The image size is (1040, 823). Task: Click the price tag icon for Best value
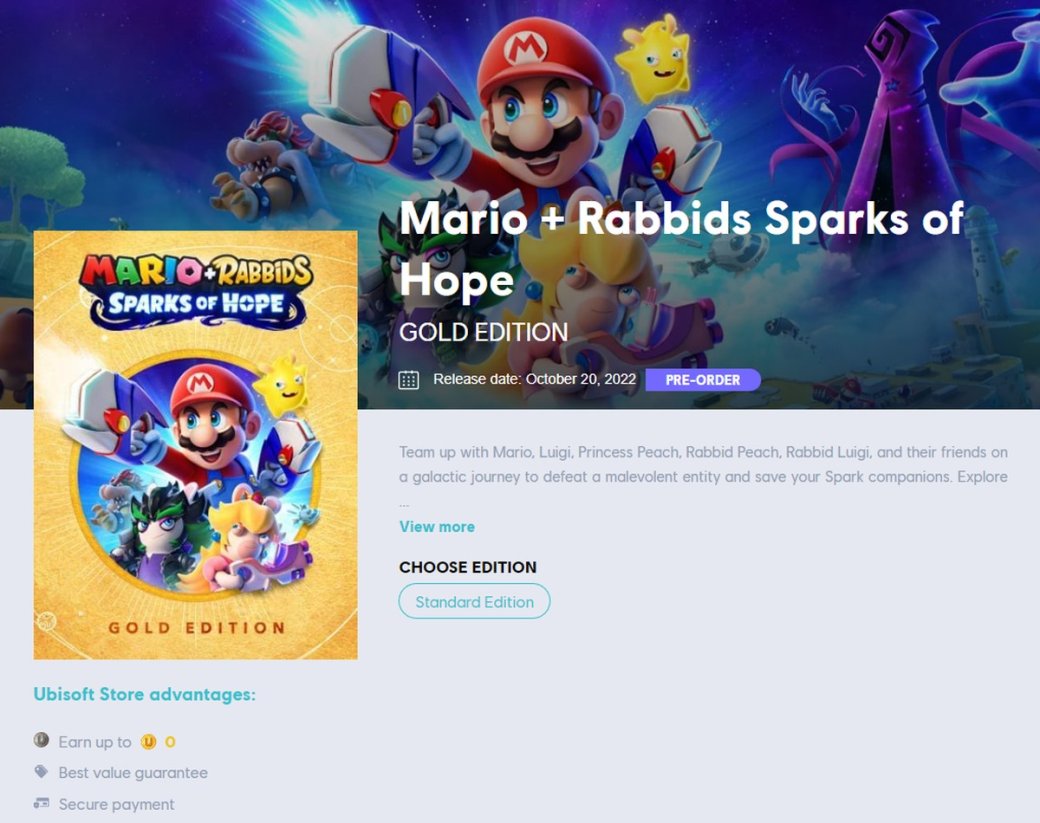(x=41, y=772)
